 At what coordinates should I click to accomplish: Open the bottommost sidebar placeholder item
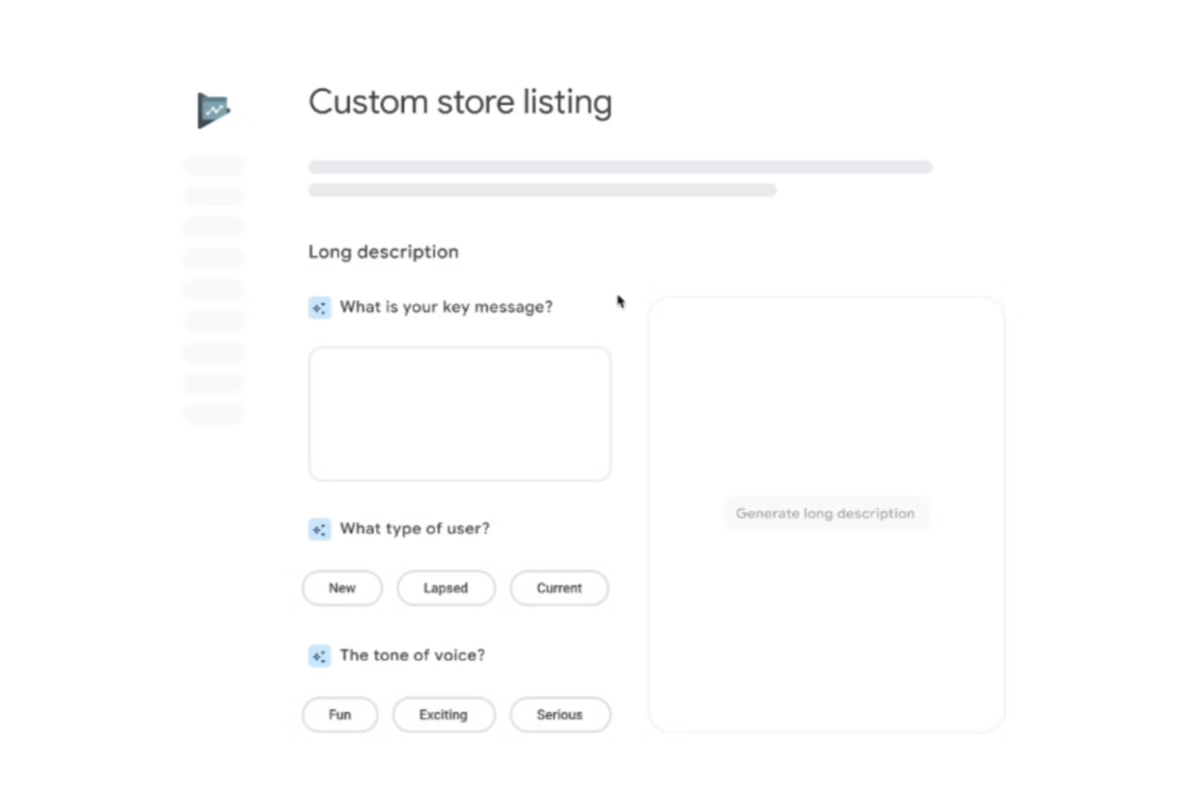214,414
